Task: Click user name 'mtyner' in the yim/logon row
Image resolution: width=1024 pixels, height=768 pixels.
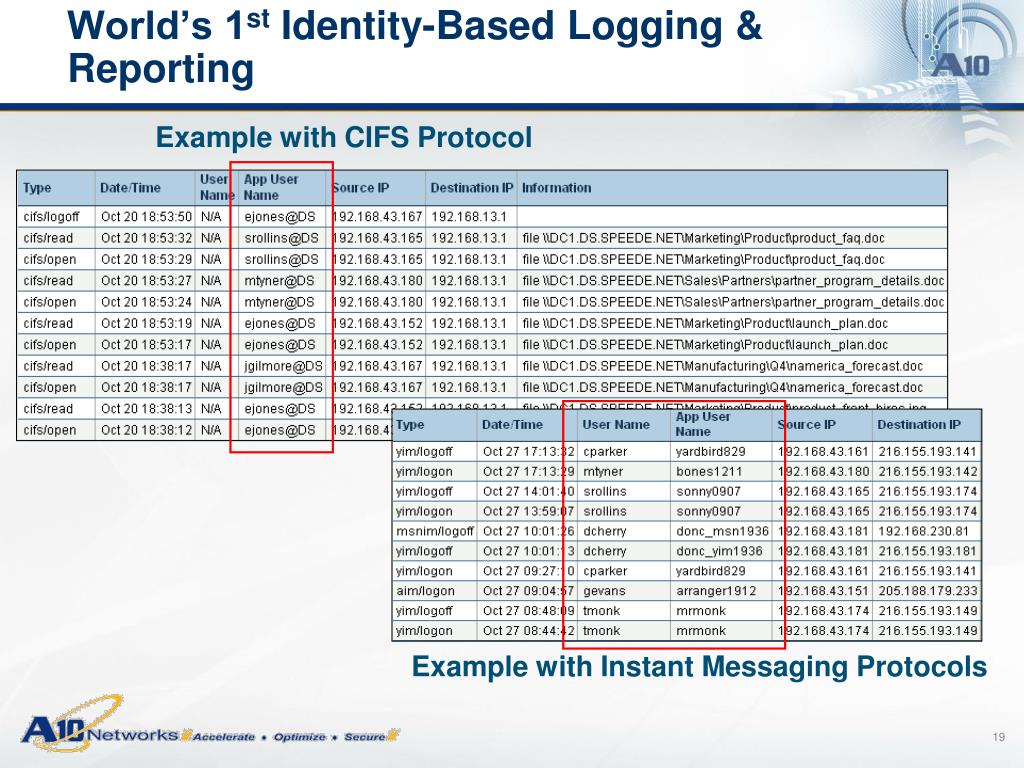Action: [x=603, y=472]
